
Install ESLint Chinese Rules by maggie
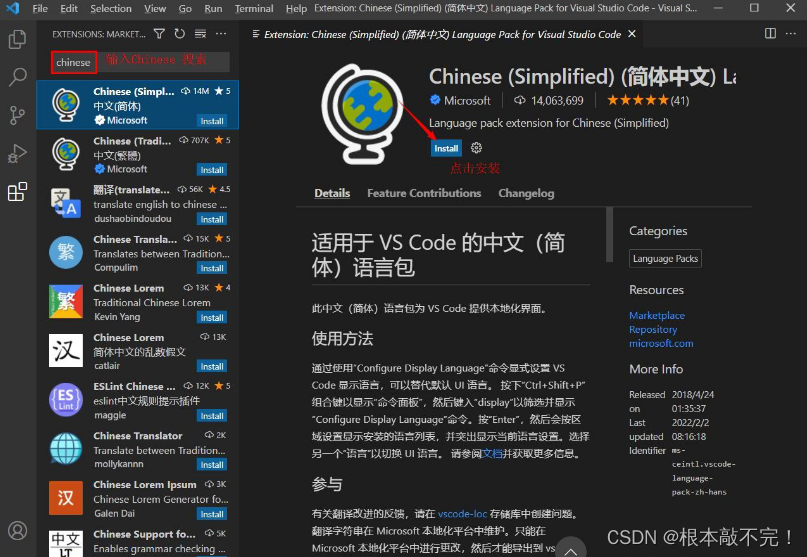point(212,416)
